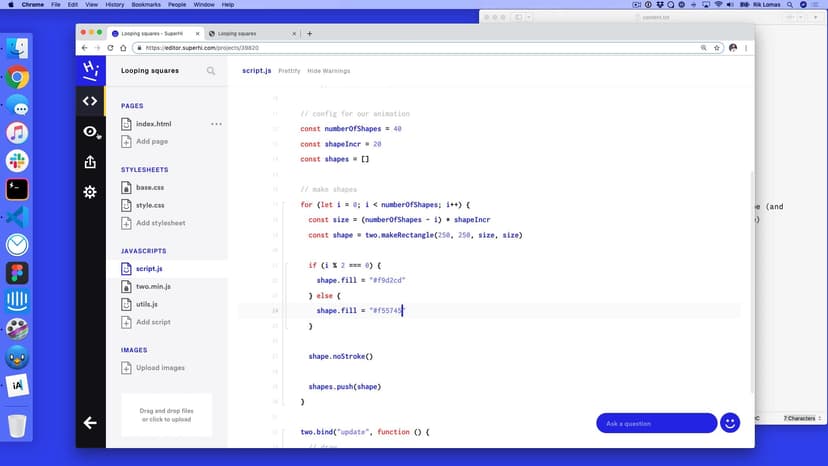Open style.css in the stylesheets list
The image size is (828, 466).
pyautogui.click(x=150, y=205)
